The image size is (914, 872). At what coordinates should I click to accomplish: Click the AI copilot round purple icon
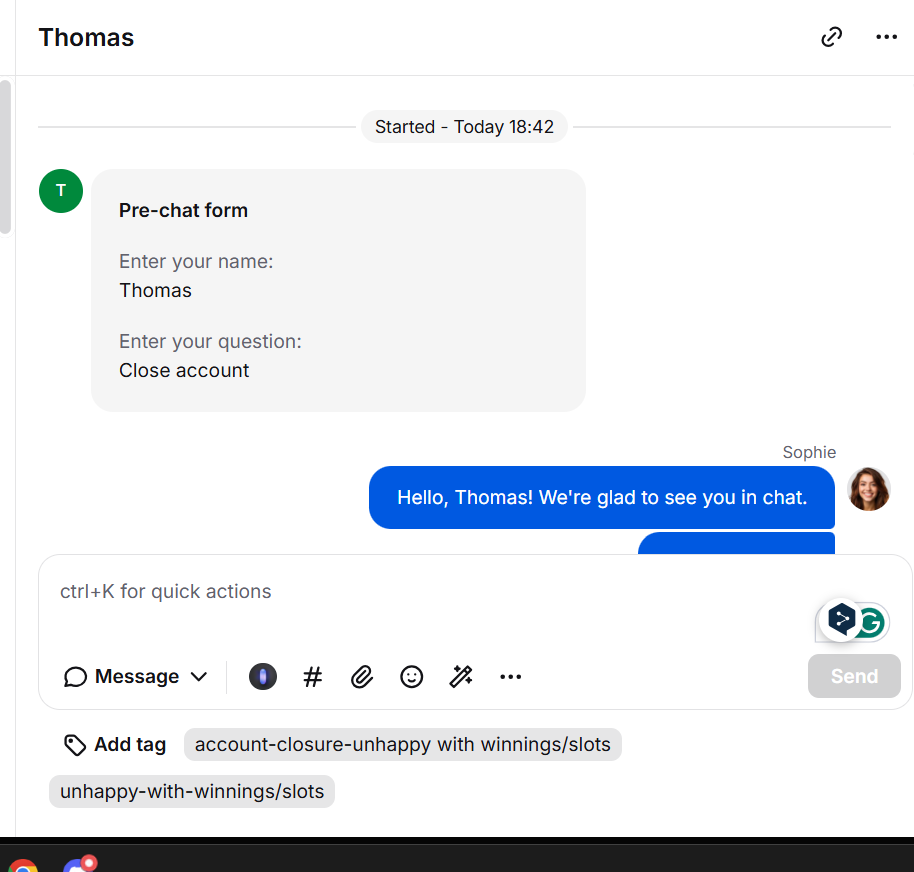263,677
